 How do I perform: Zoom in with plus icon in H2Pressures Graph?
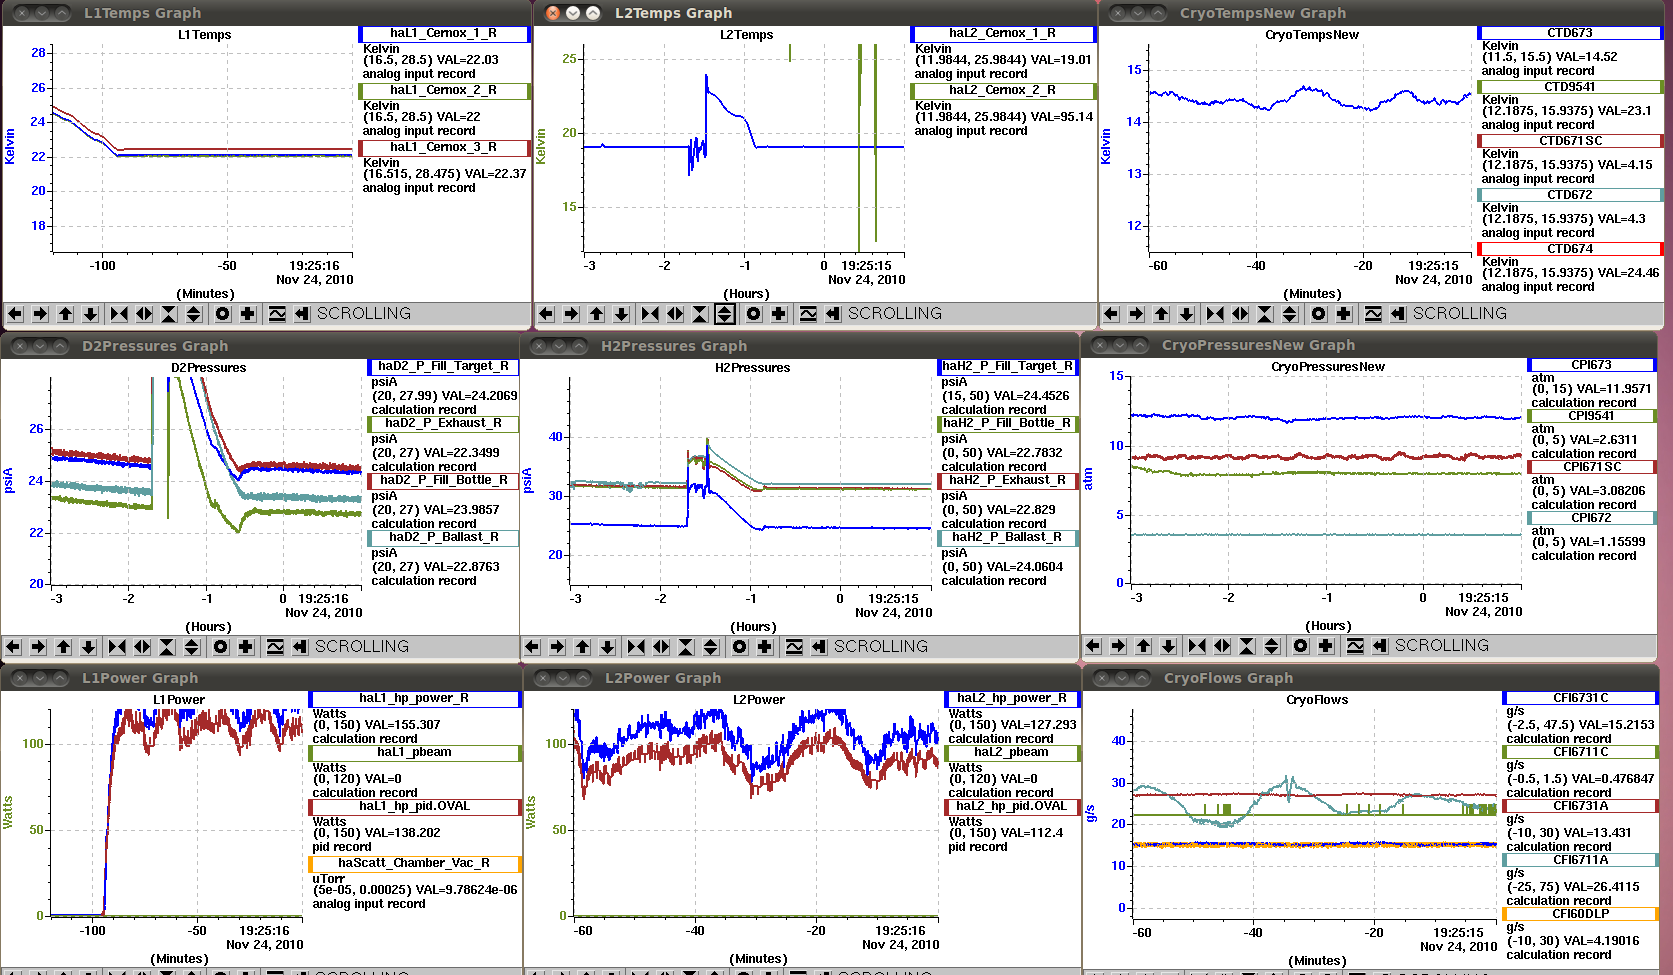(x=765, y=647)
